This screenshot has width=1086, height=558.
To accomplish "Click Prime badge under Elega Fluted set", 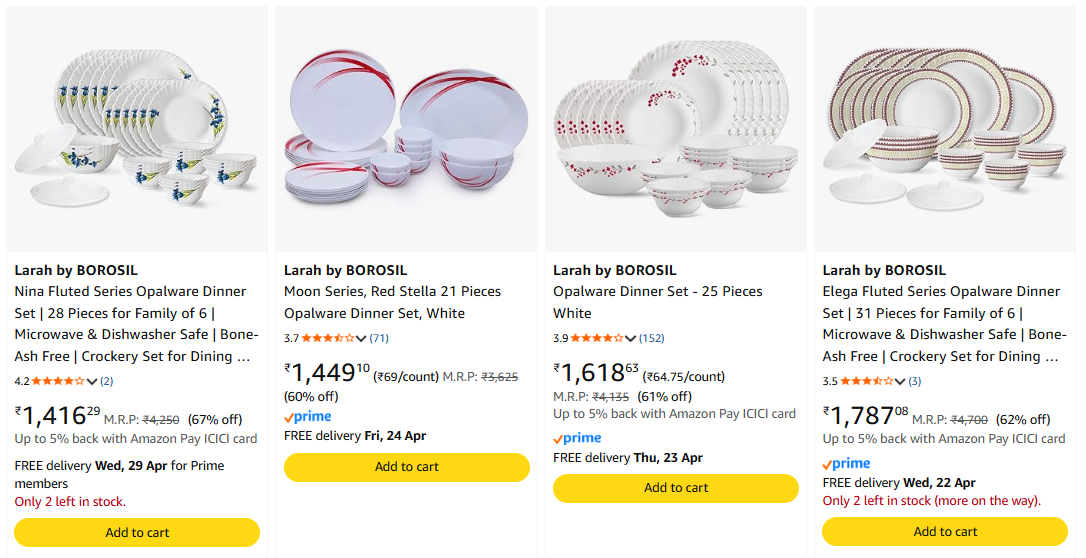I will point(846,464).
